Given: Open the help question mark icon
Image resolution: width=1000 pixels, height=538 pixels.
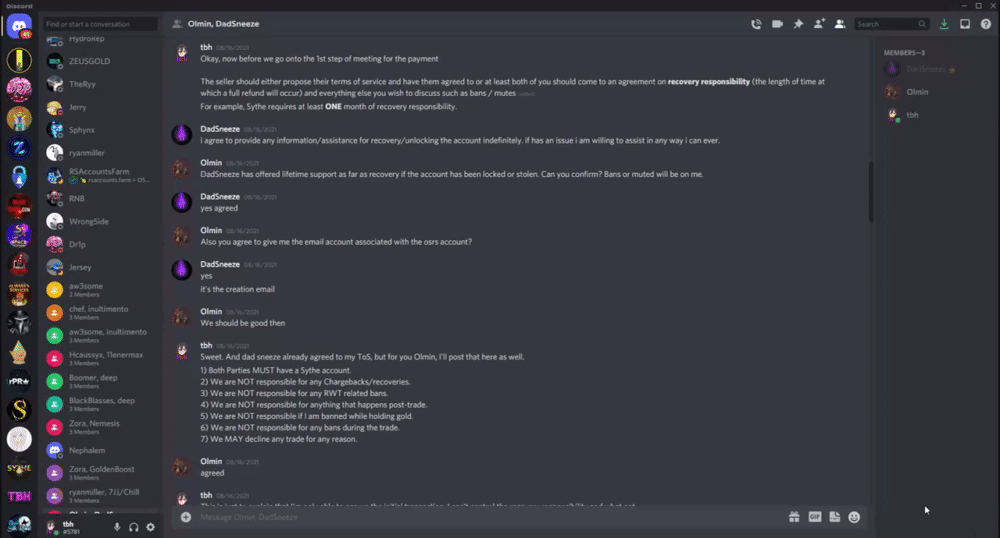Looking at the screenshot, I should click(x=985, y=23).
